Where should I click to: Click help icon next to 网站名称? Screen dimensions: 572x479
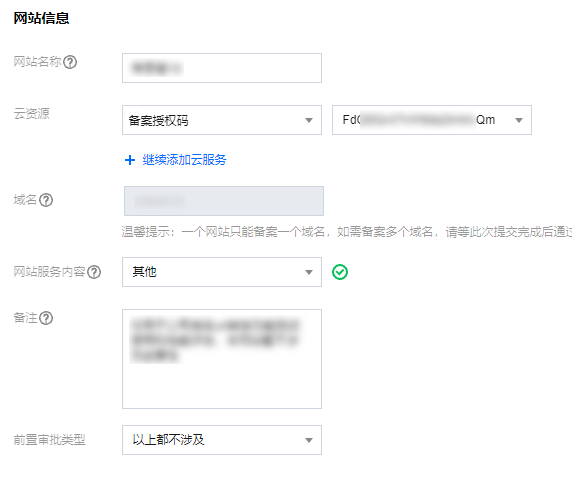coord(70,62)
